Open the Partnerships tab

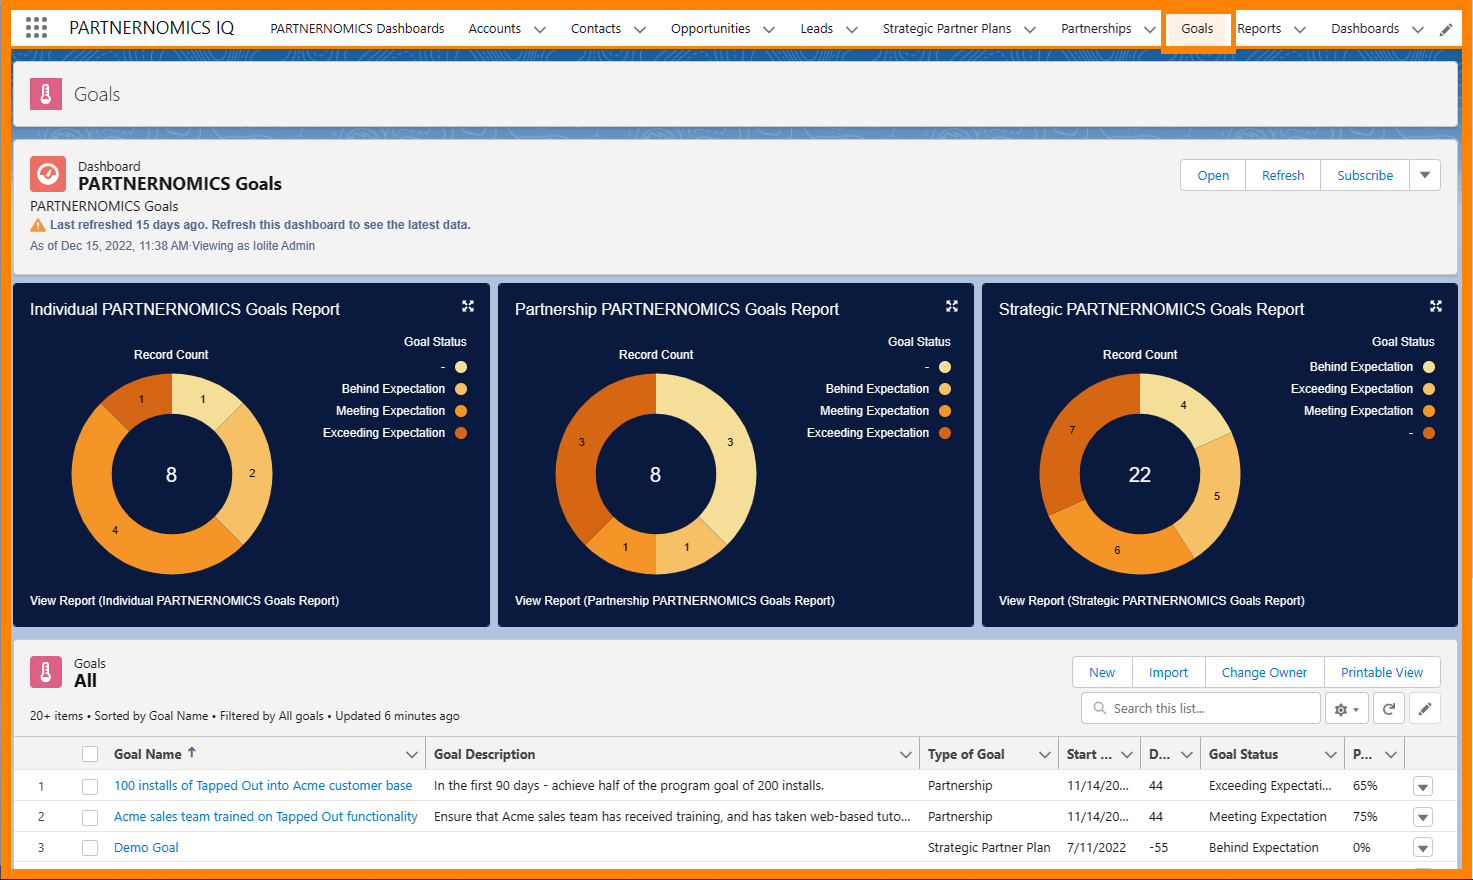click(x=1096, y=29)
